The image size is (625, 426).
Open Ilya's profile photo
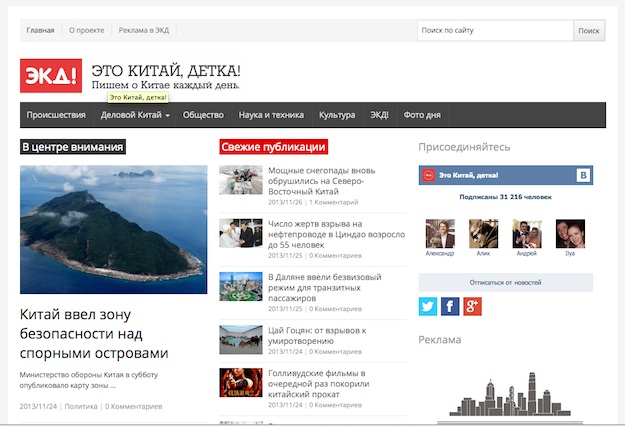point(570,234)
